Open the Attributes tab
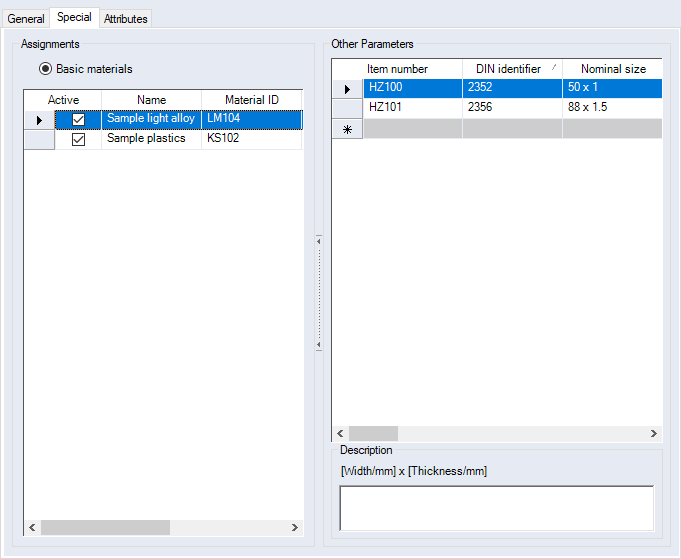 [x=126, y=18]
